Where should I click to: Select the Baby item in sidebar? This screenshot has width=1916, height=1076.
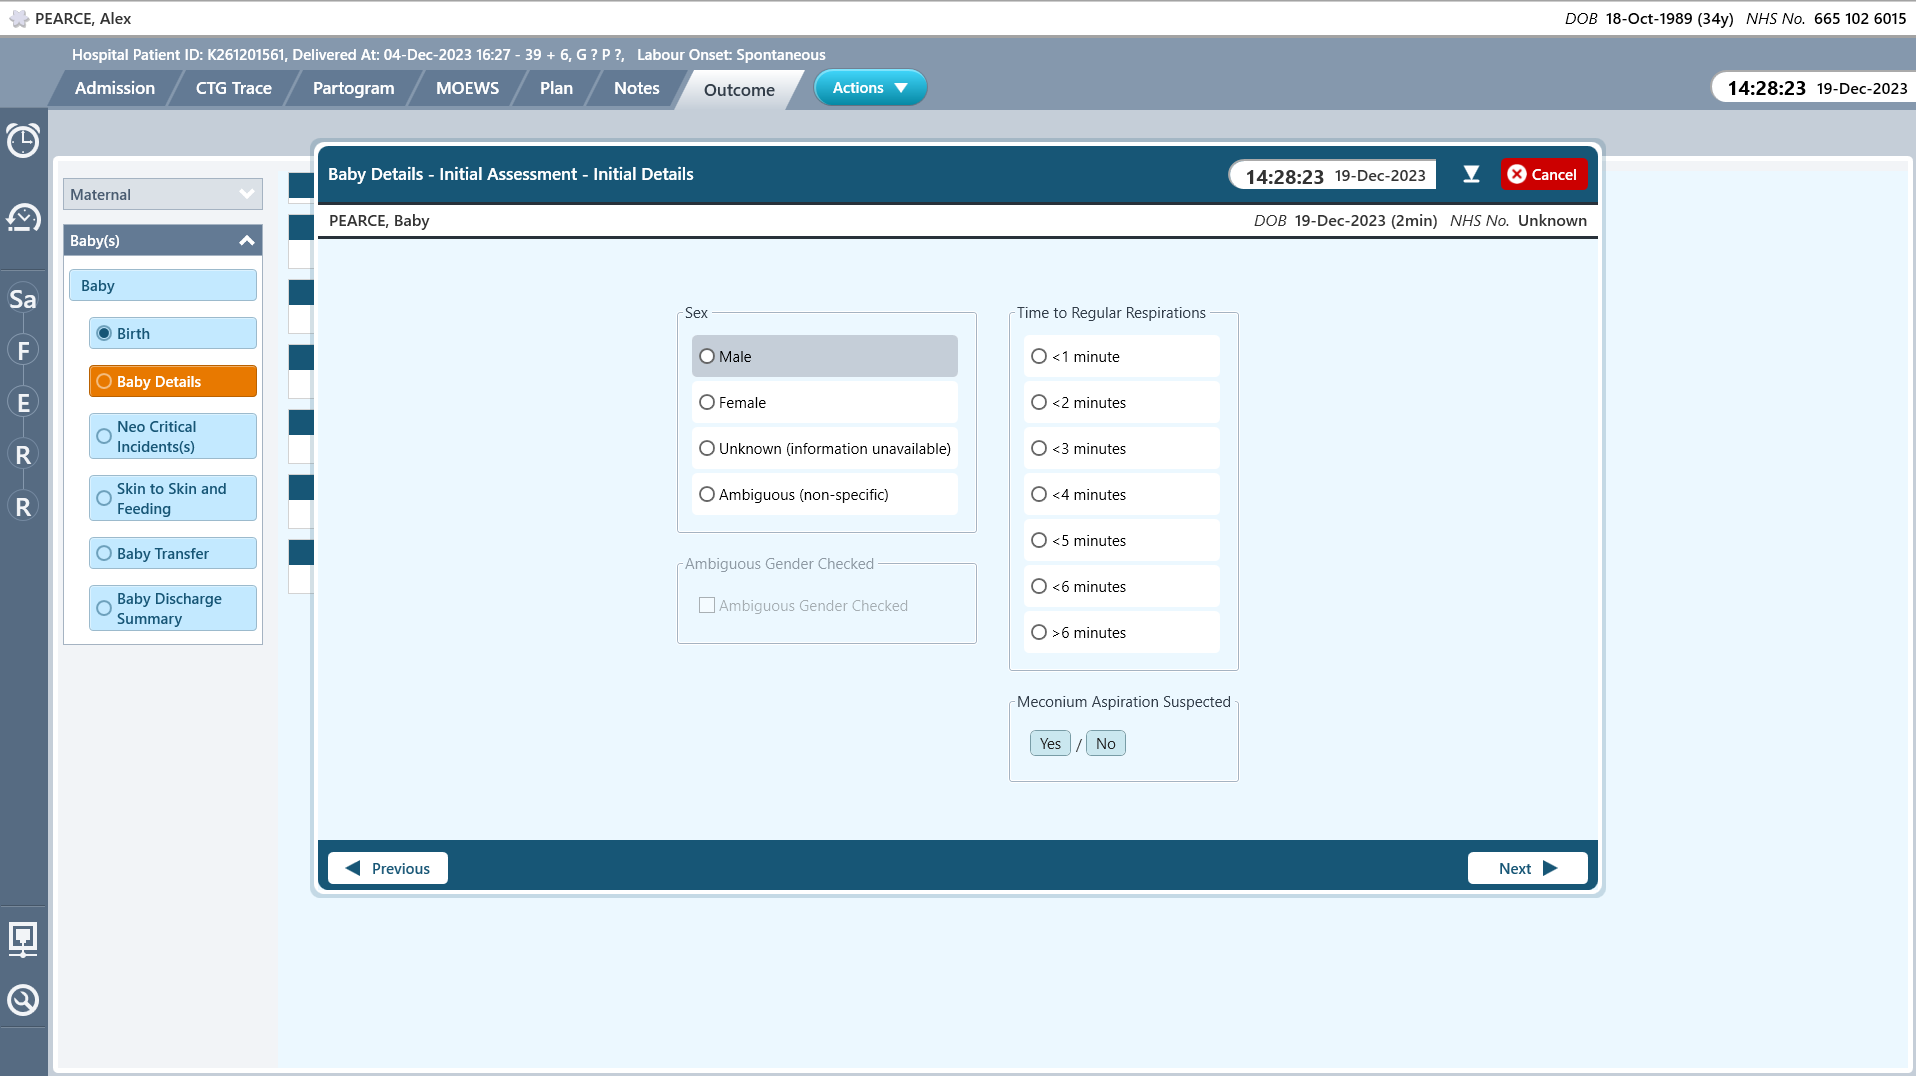pyautogui.click(x=163, y=285)
